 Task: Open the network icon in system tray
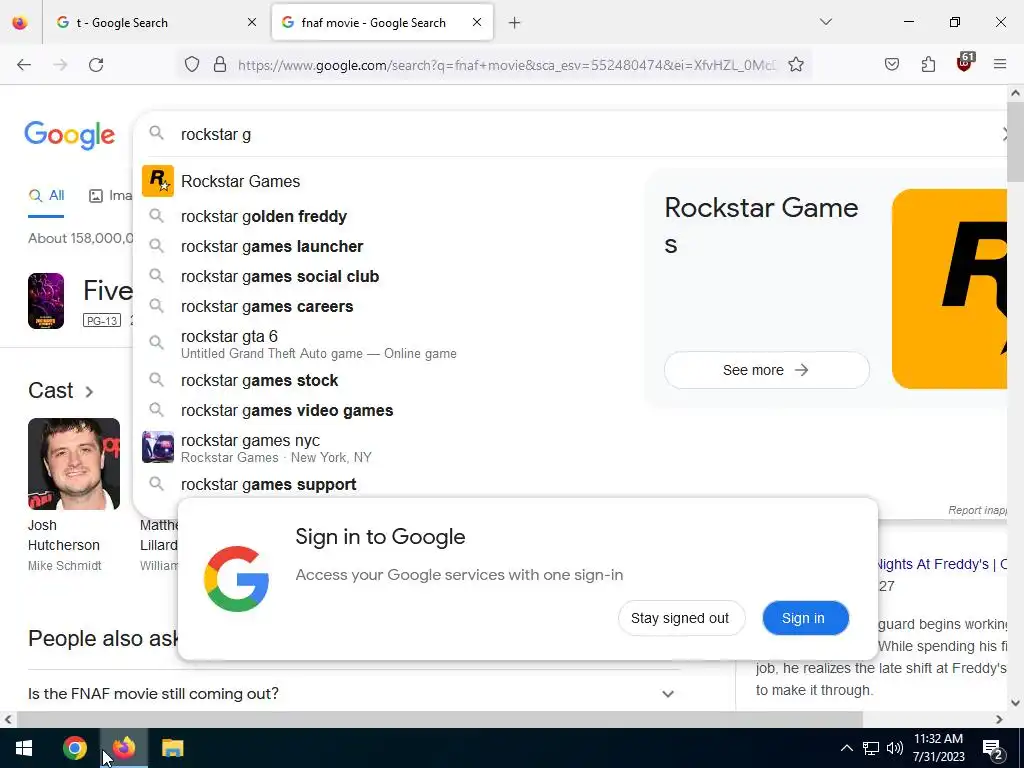(871, 748)
